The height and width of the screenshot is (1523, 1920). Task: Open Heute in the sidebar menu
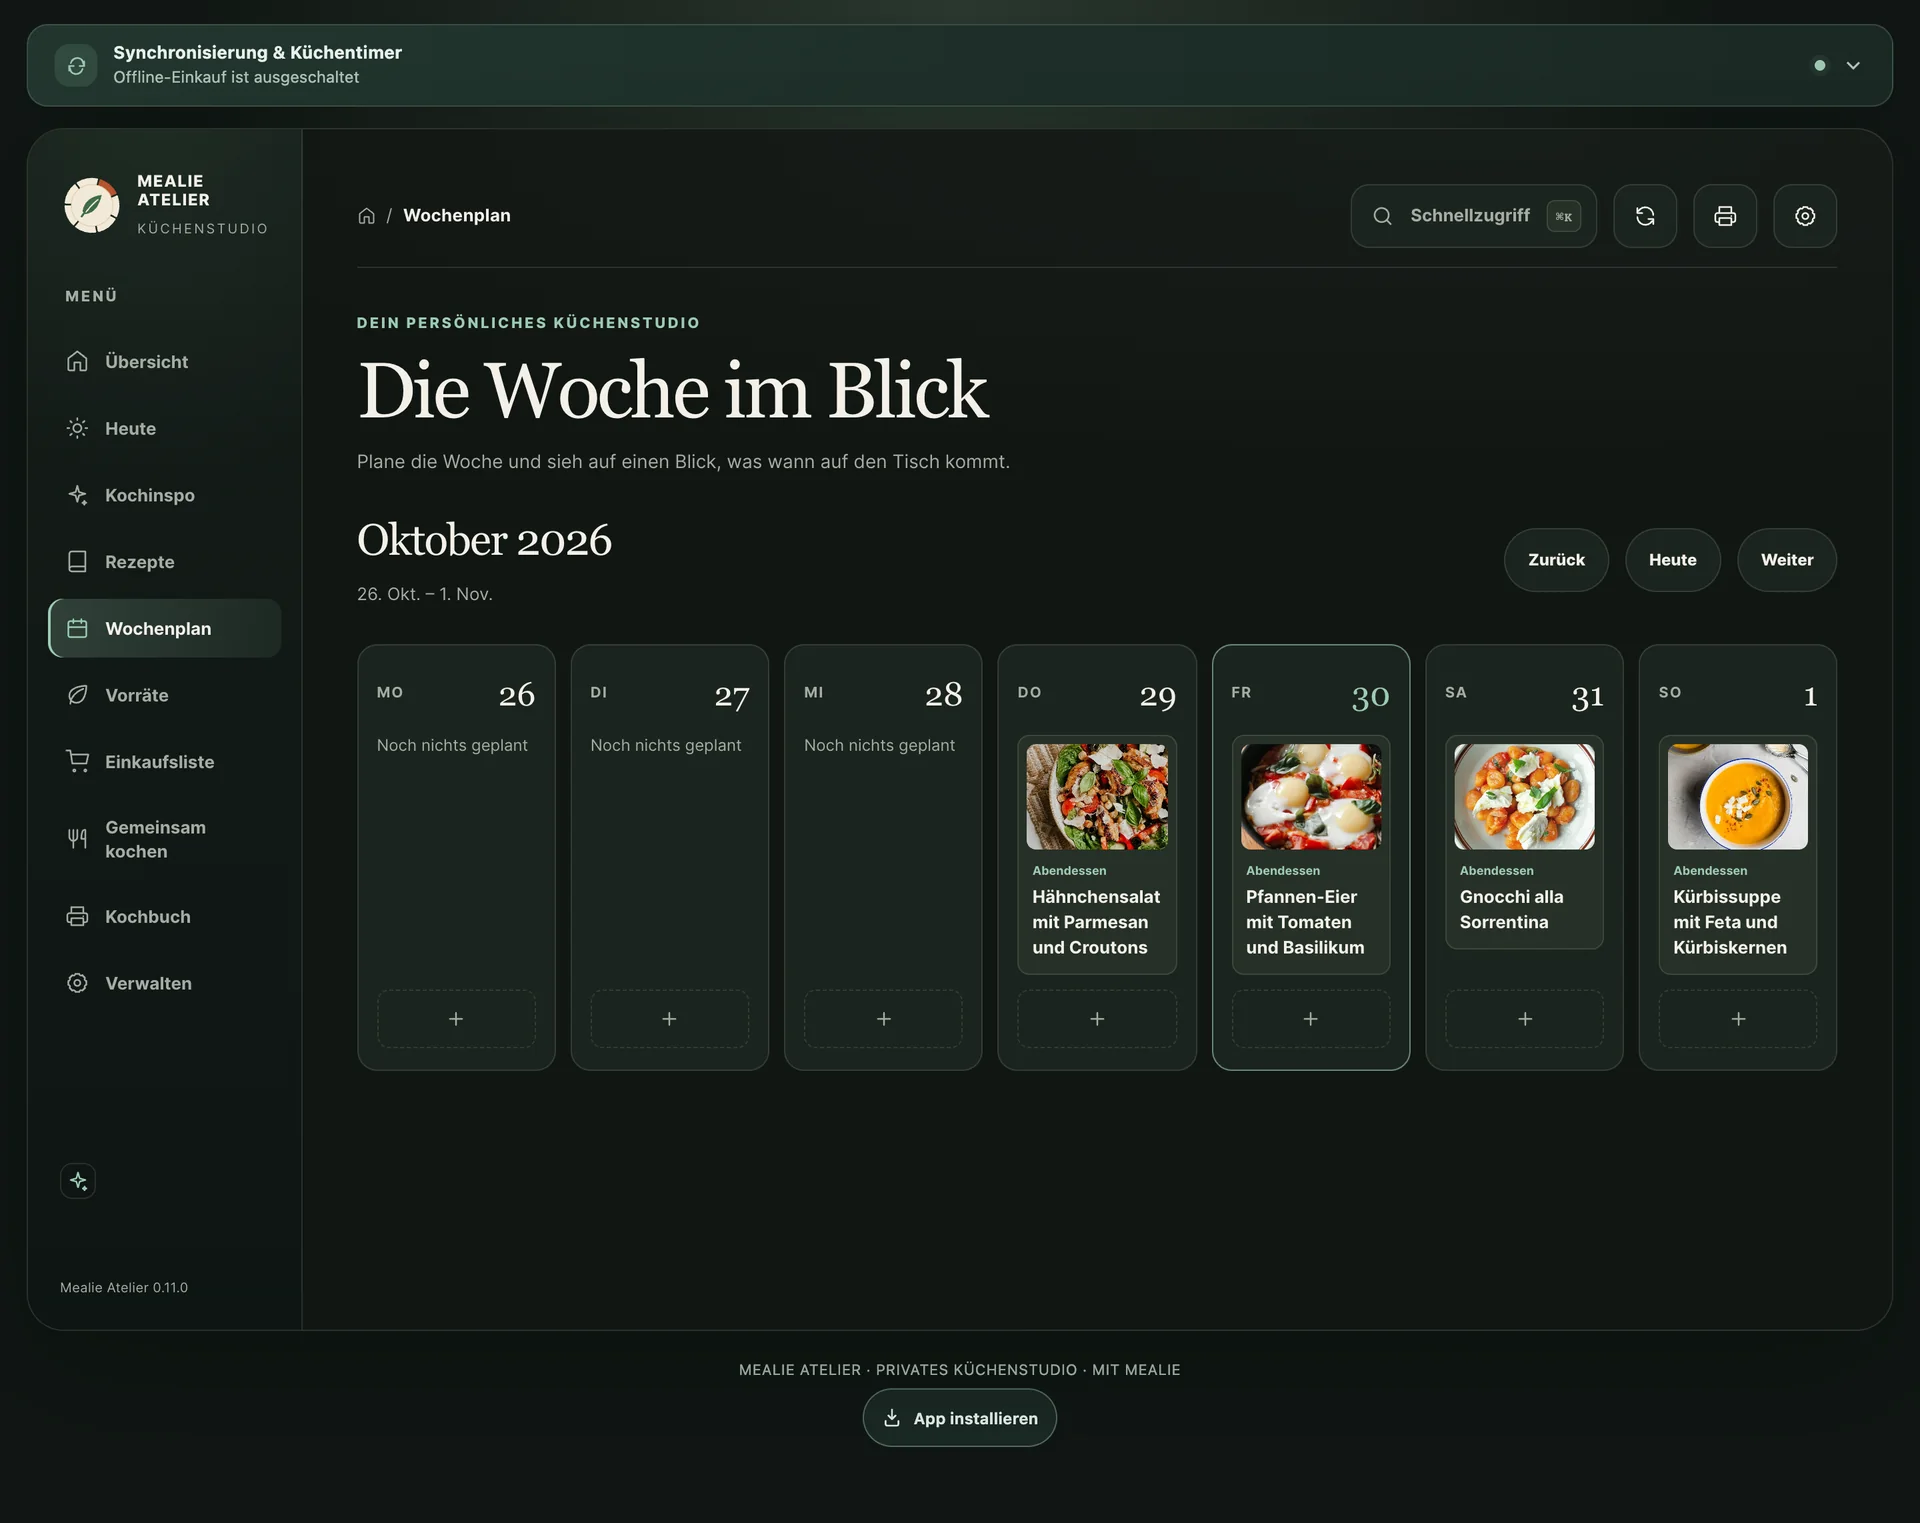pos(165,428)
